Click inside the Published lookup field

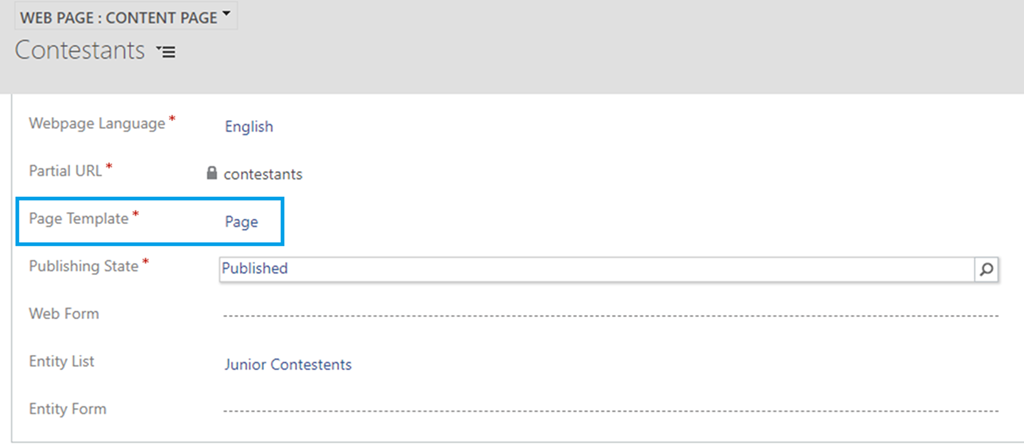595,268
